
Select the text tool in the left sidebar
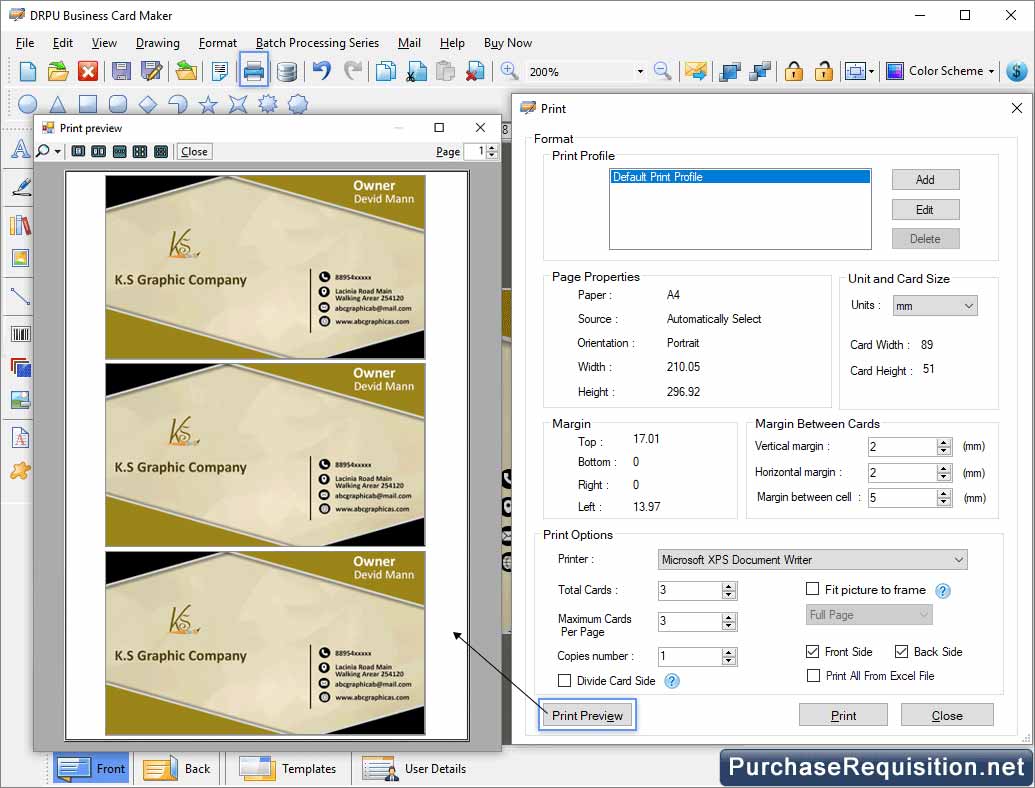20,148
